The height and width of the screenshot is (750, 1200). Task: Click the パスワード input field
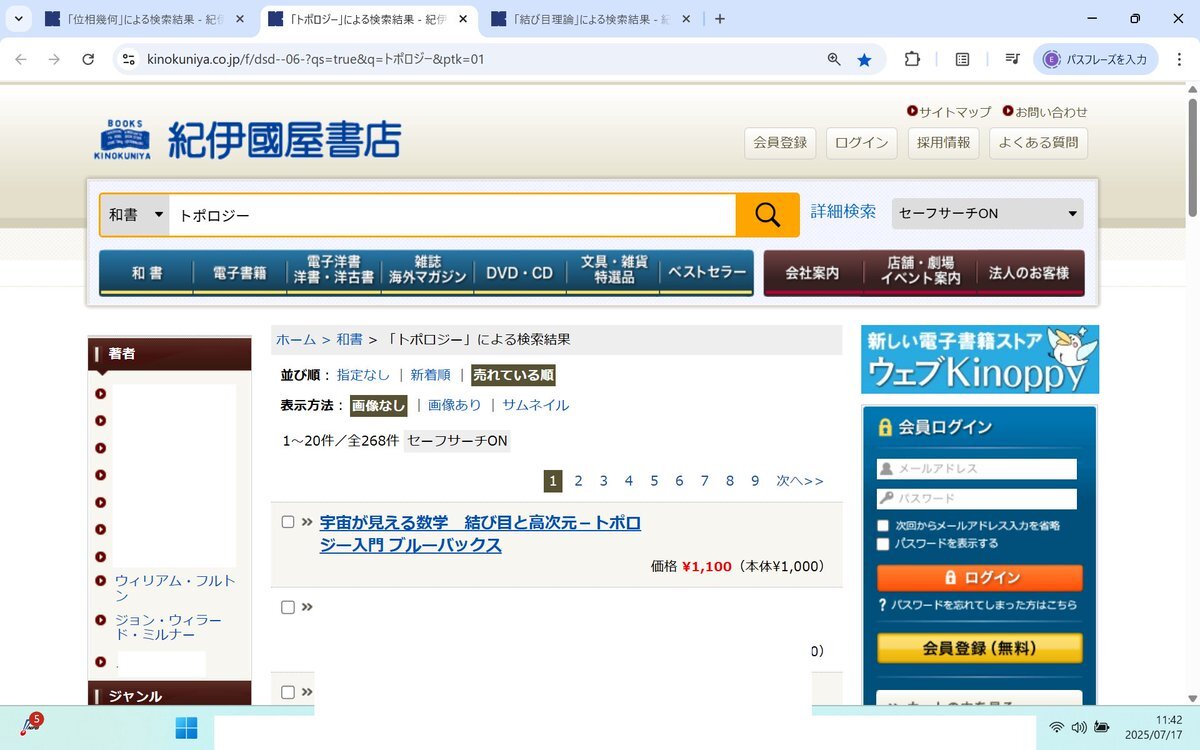(977, 499)
